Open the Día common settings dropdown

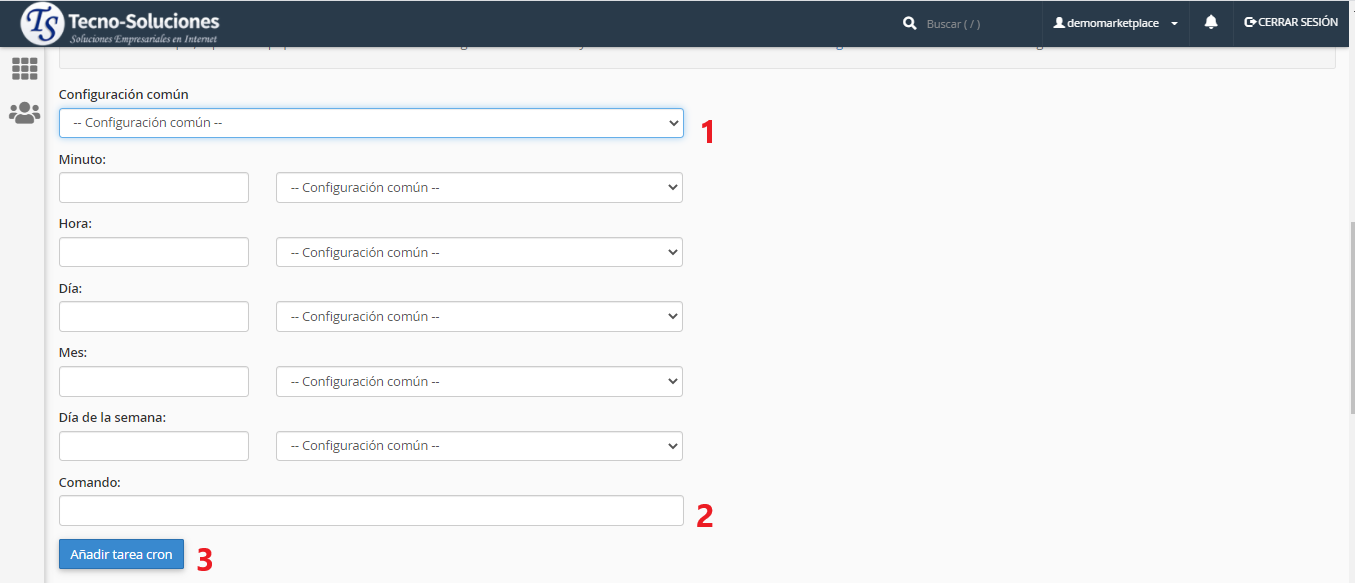tap(479, 317)
